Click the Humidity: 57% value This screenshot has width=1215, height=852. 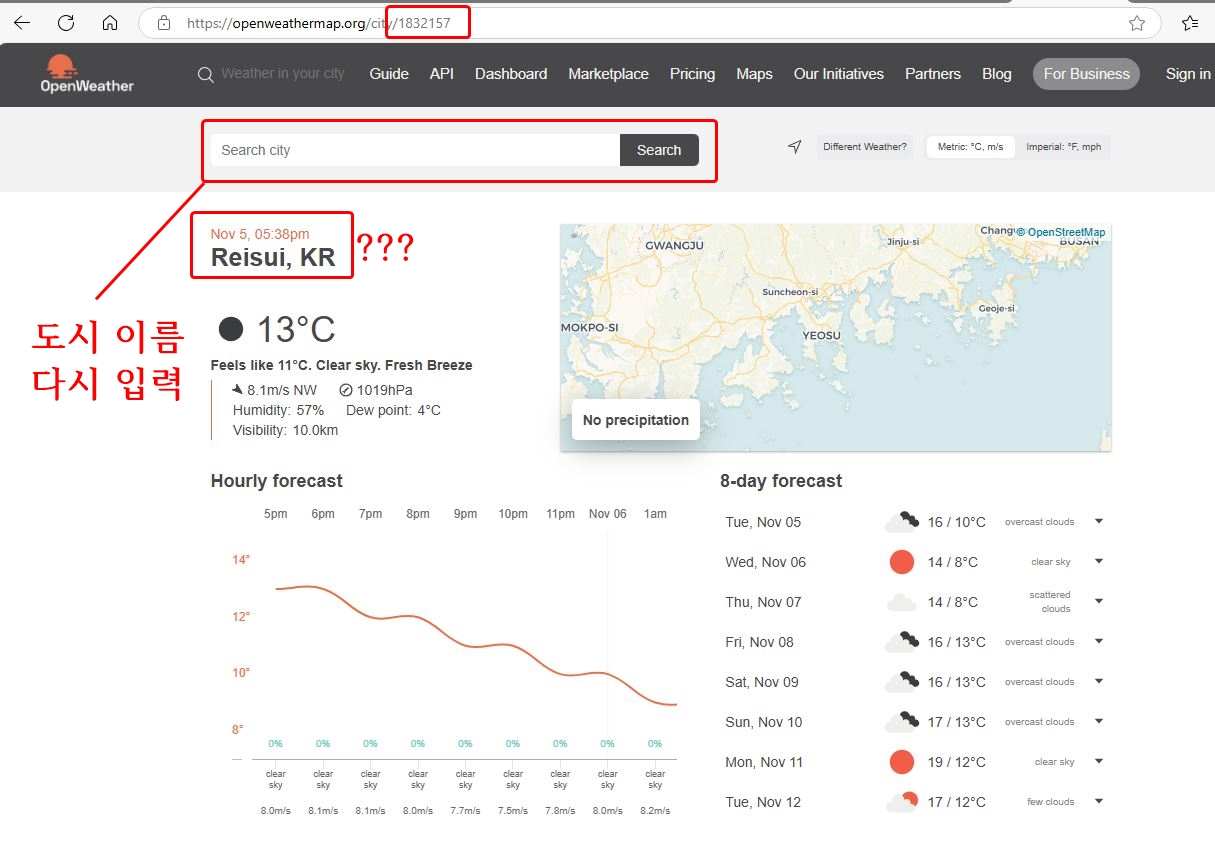coord(279,410)
